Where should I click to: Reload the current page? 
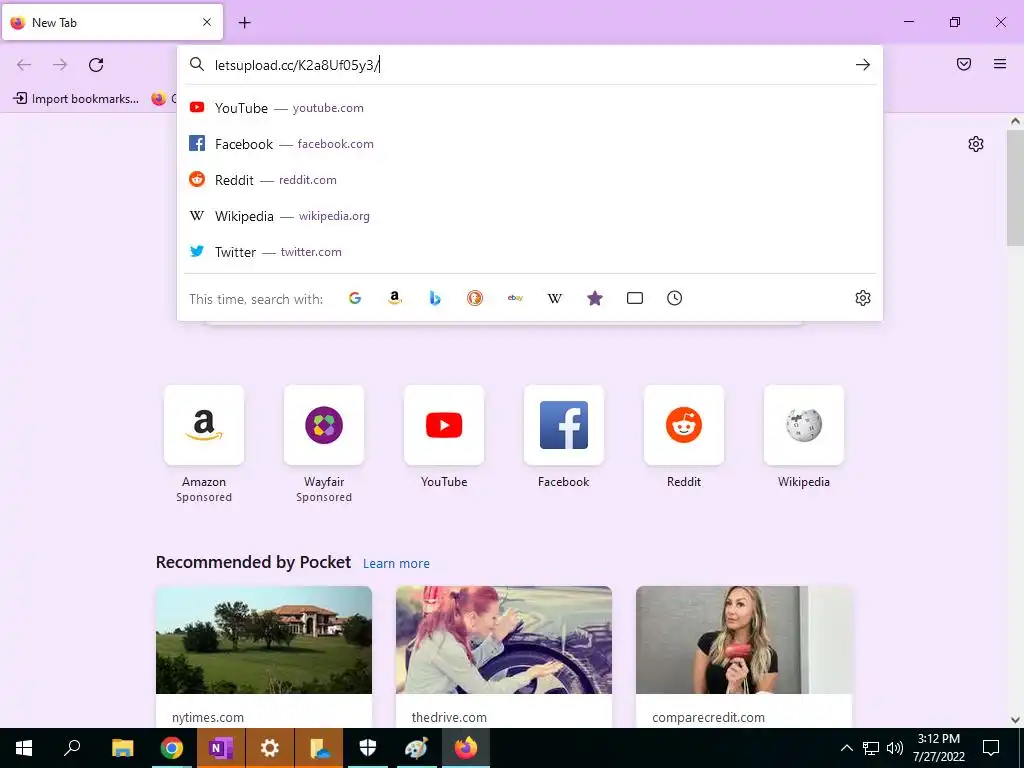96,65
